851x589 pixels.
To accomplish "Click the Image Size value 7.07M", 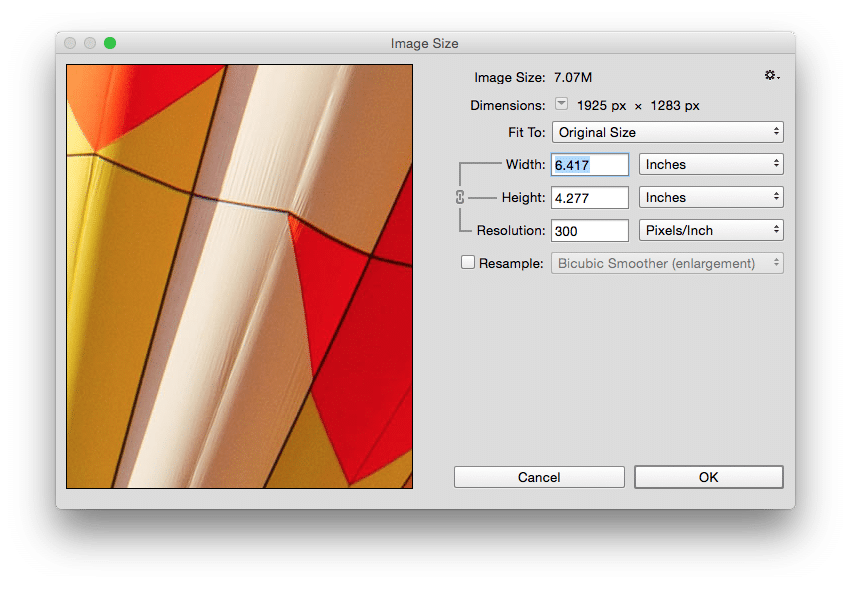I will pos(573,78).
